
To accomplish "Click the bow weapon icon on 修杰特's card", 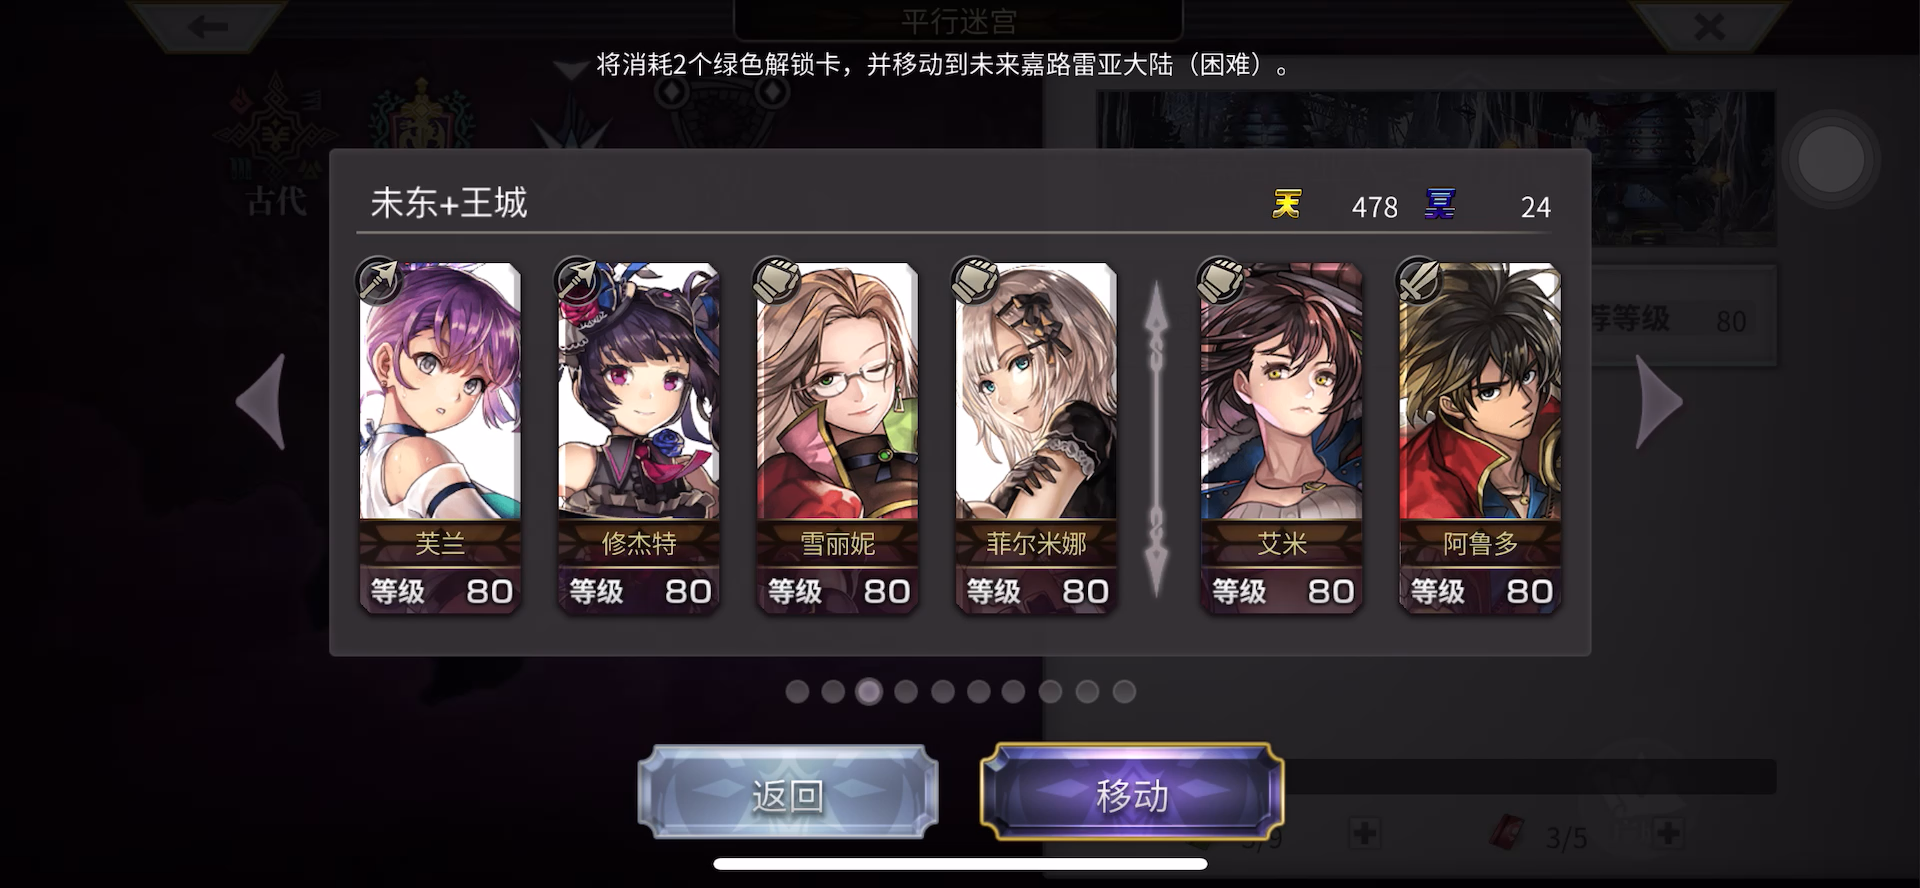I will point(577,280).
